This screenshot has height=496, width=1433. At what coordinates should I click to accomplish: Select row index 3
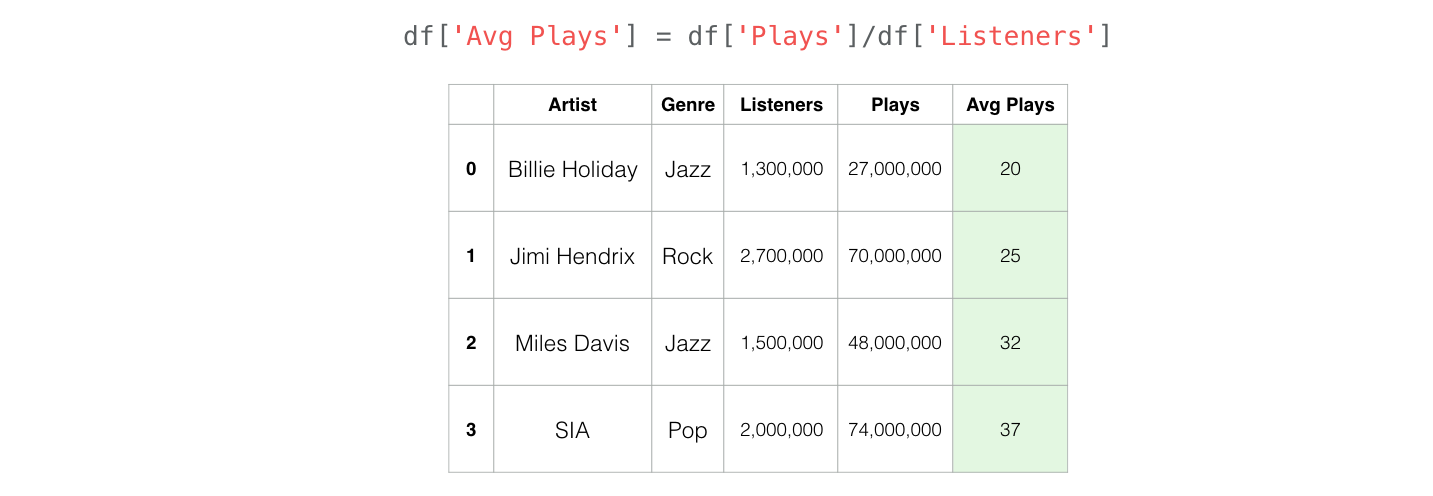471,430
